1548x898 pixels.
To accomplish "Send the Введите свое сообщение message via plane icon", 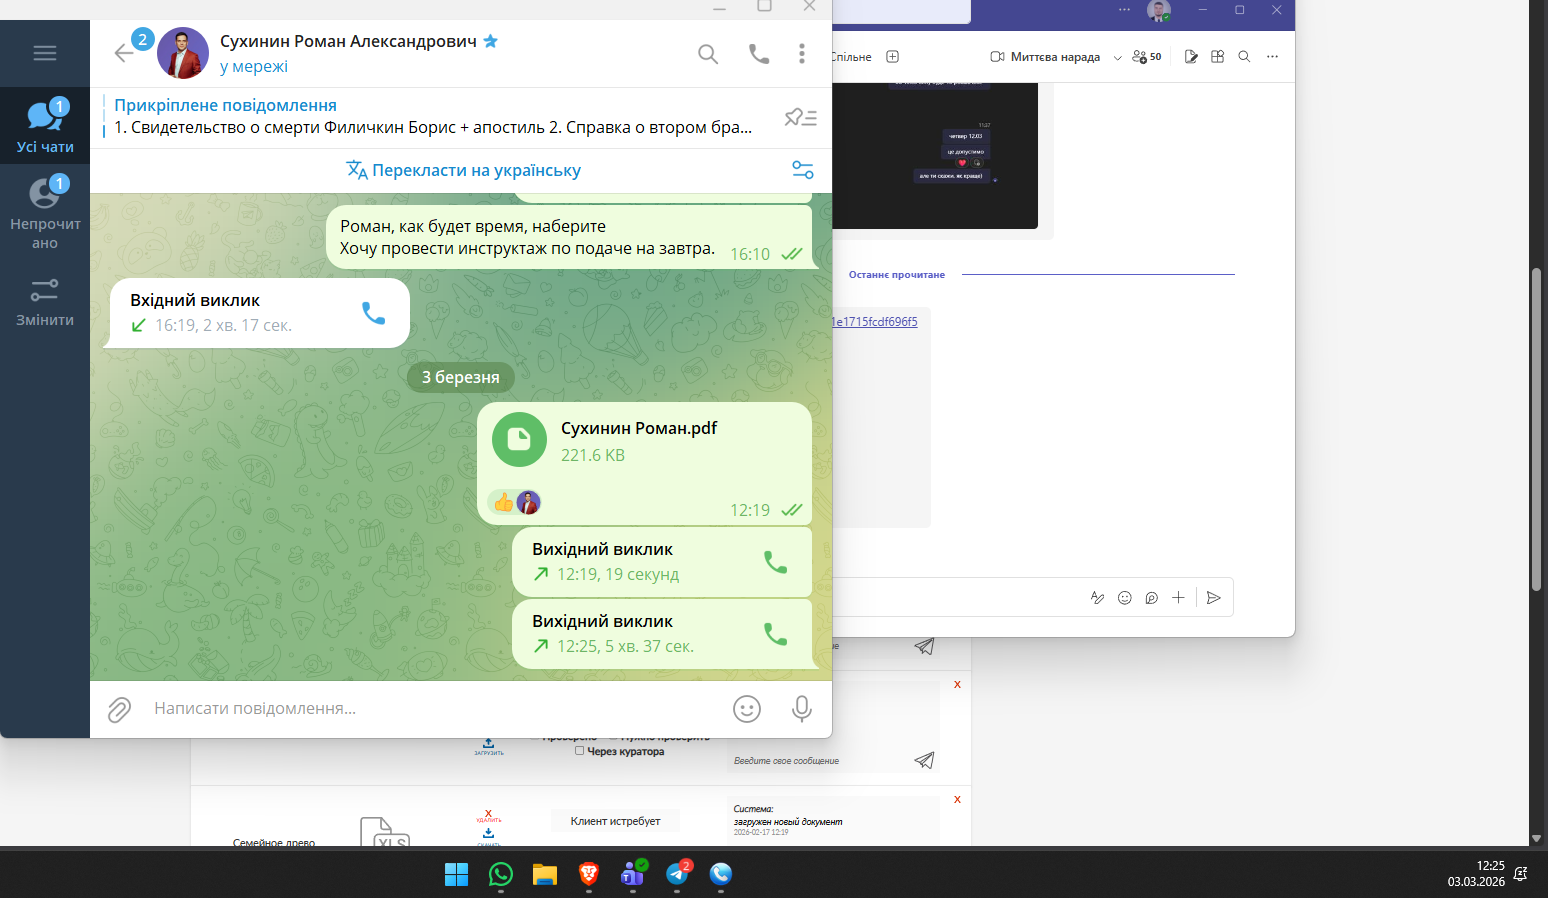I will click(x=925, y=761).
